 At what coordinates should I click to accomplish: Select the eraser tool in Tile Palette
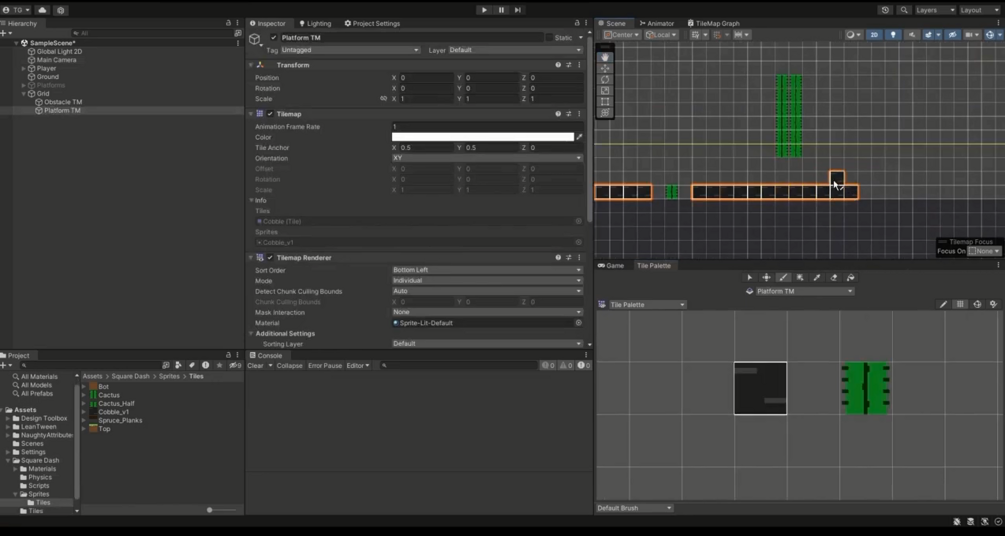[833, 278]
